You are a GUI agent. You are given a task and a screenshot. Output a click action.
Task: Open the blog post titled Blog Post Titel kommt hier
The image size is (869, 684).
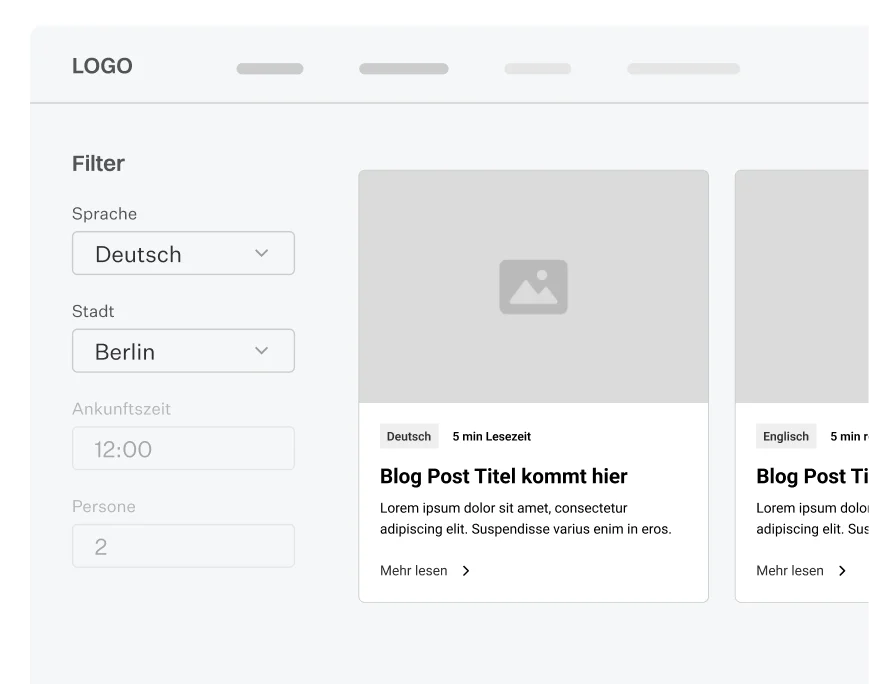503,476
